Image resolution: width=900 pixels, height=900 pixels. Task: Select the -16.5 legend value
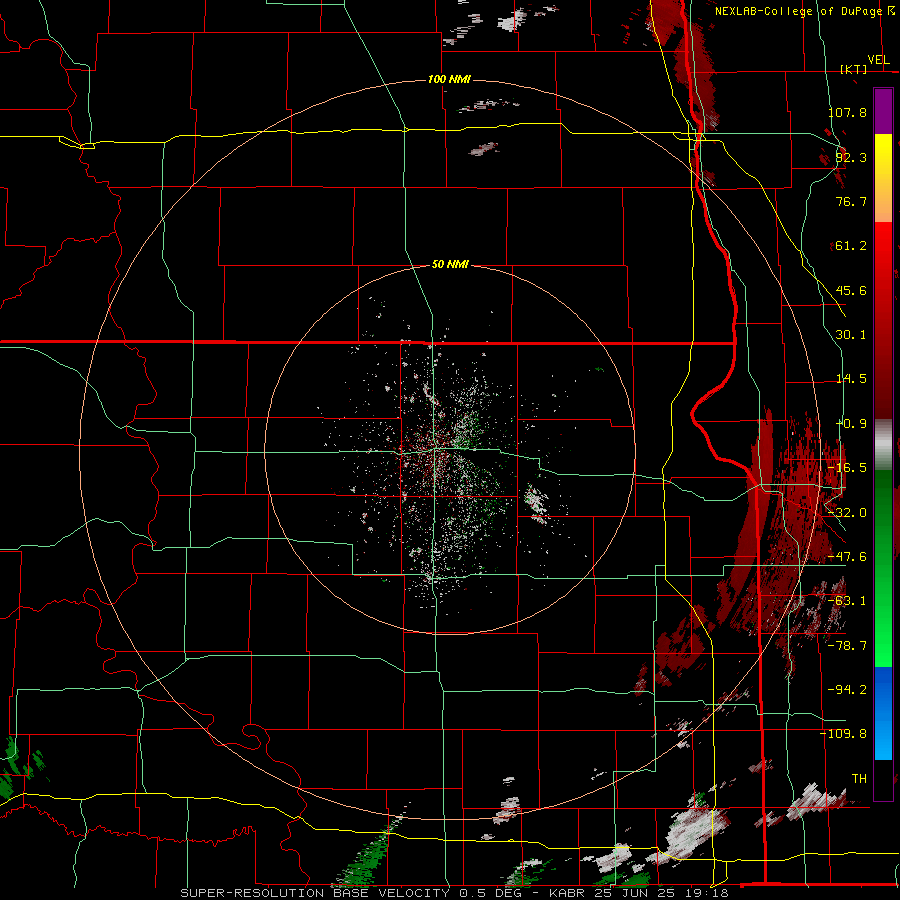click(x=847, y=468)
